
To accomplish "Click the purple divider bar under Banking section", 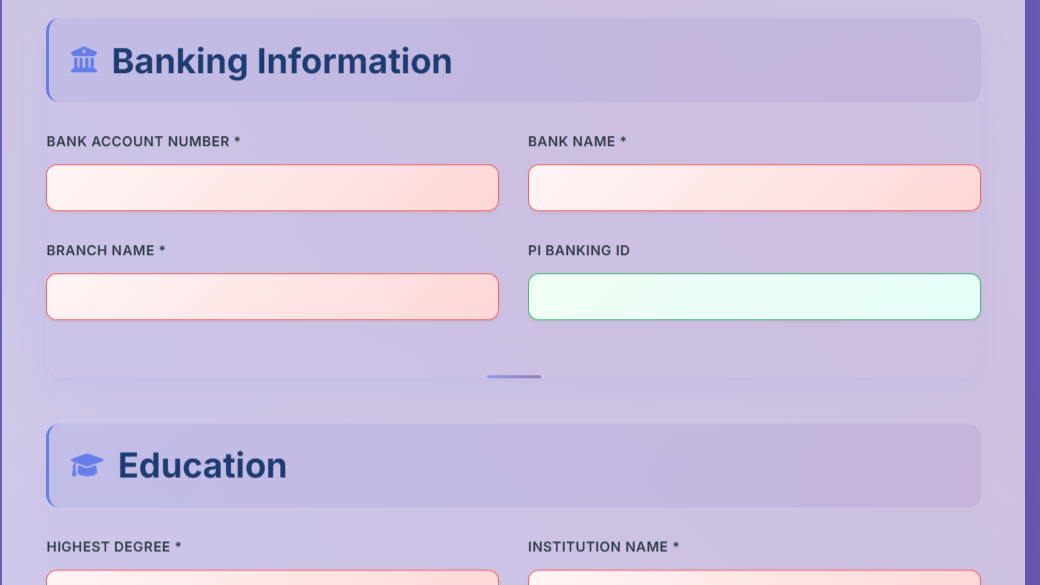I will tap(514, 377).
